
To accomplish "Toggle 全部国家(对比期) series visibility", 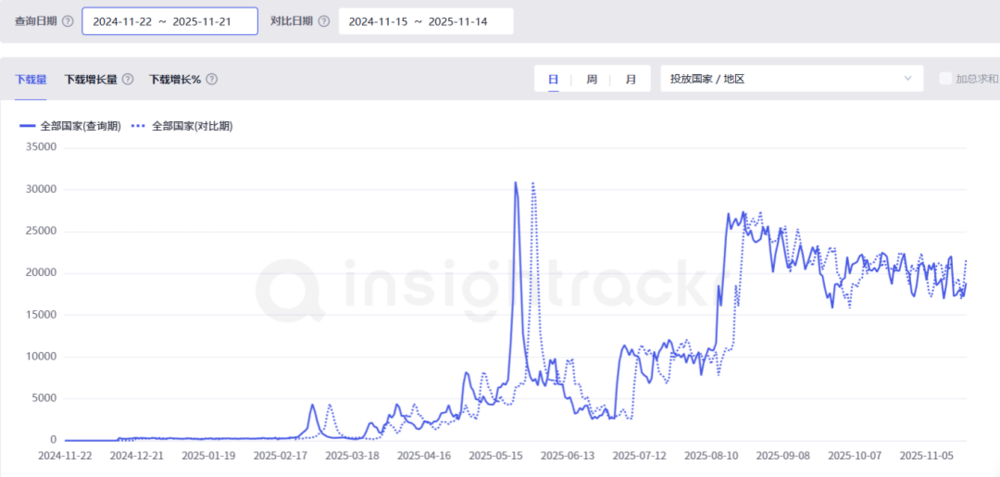I will (x=192, y=126).
